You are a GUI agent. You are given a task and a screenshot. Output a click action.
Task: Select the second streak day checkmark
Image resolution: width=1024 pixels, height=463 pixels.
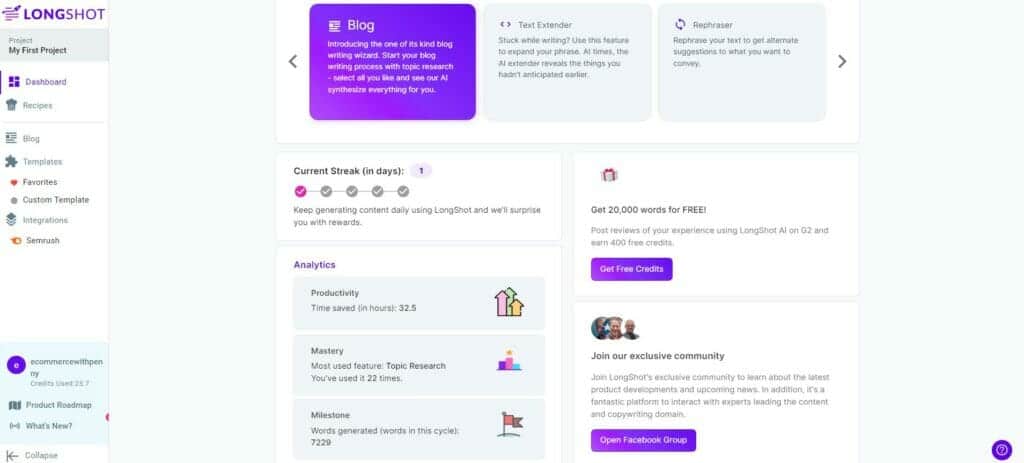tap(326, 191)
